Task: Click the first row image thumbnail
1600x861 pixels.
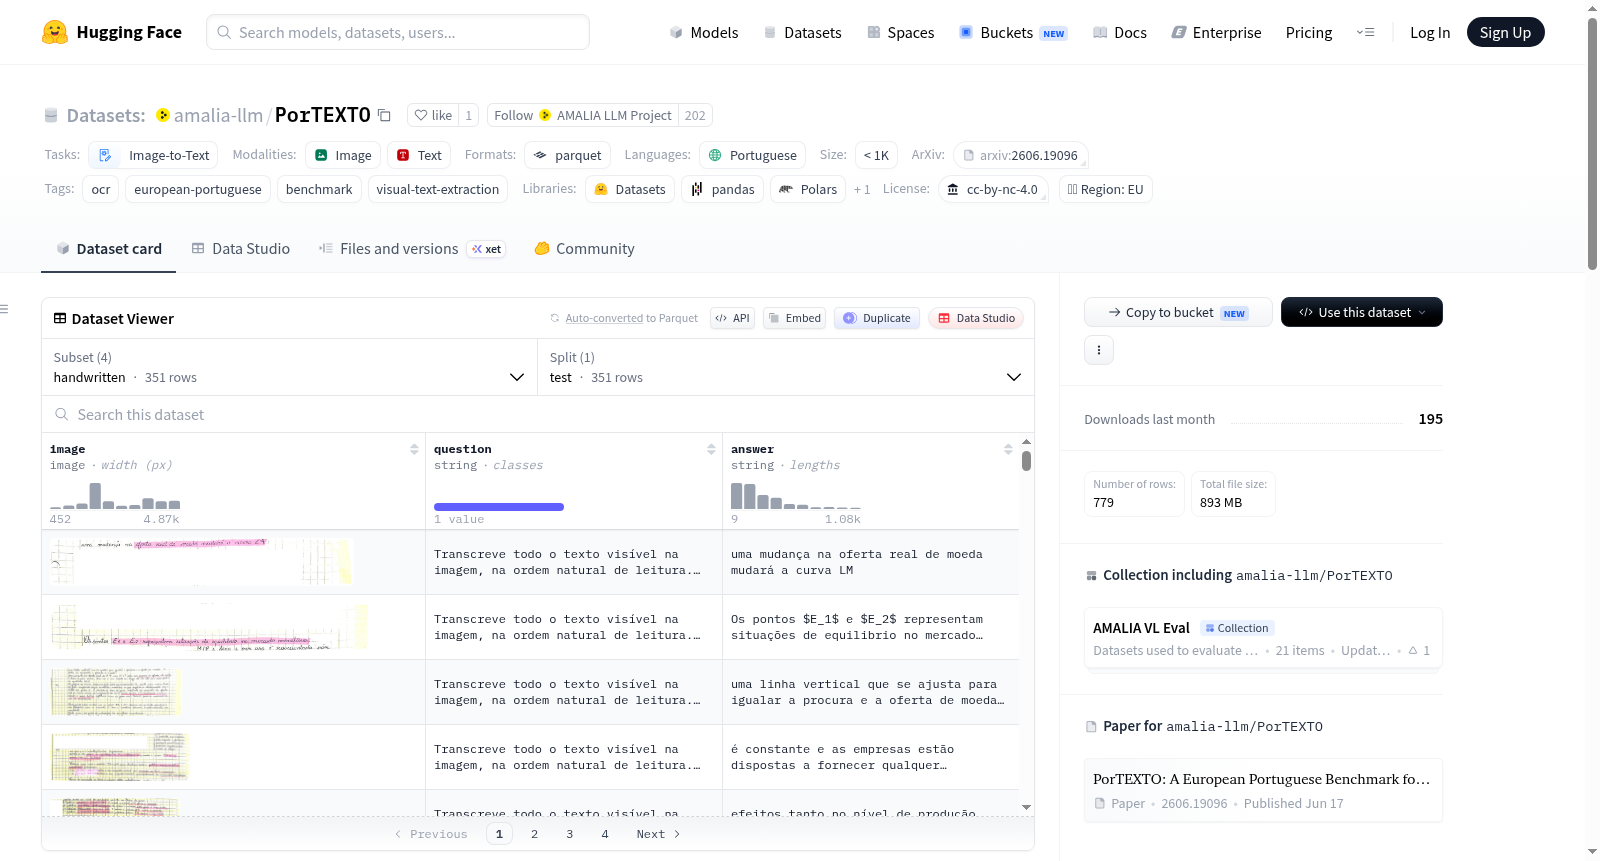Action: point(201,561)
